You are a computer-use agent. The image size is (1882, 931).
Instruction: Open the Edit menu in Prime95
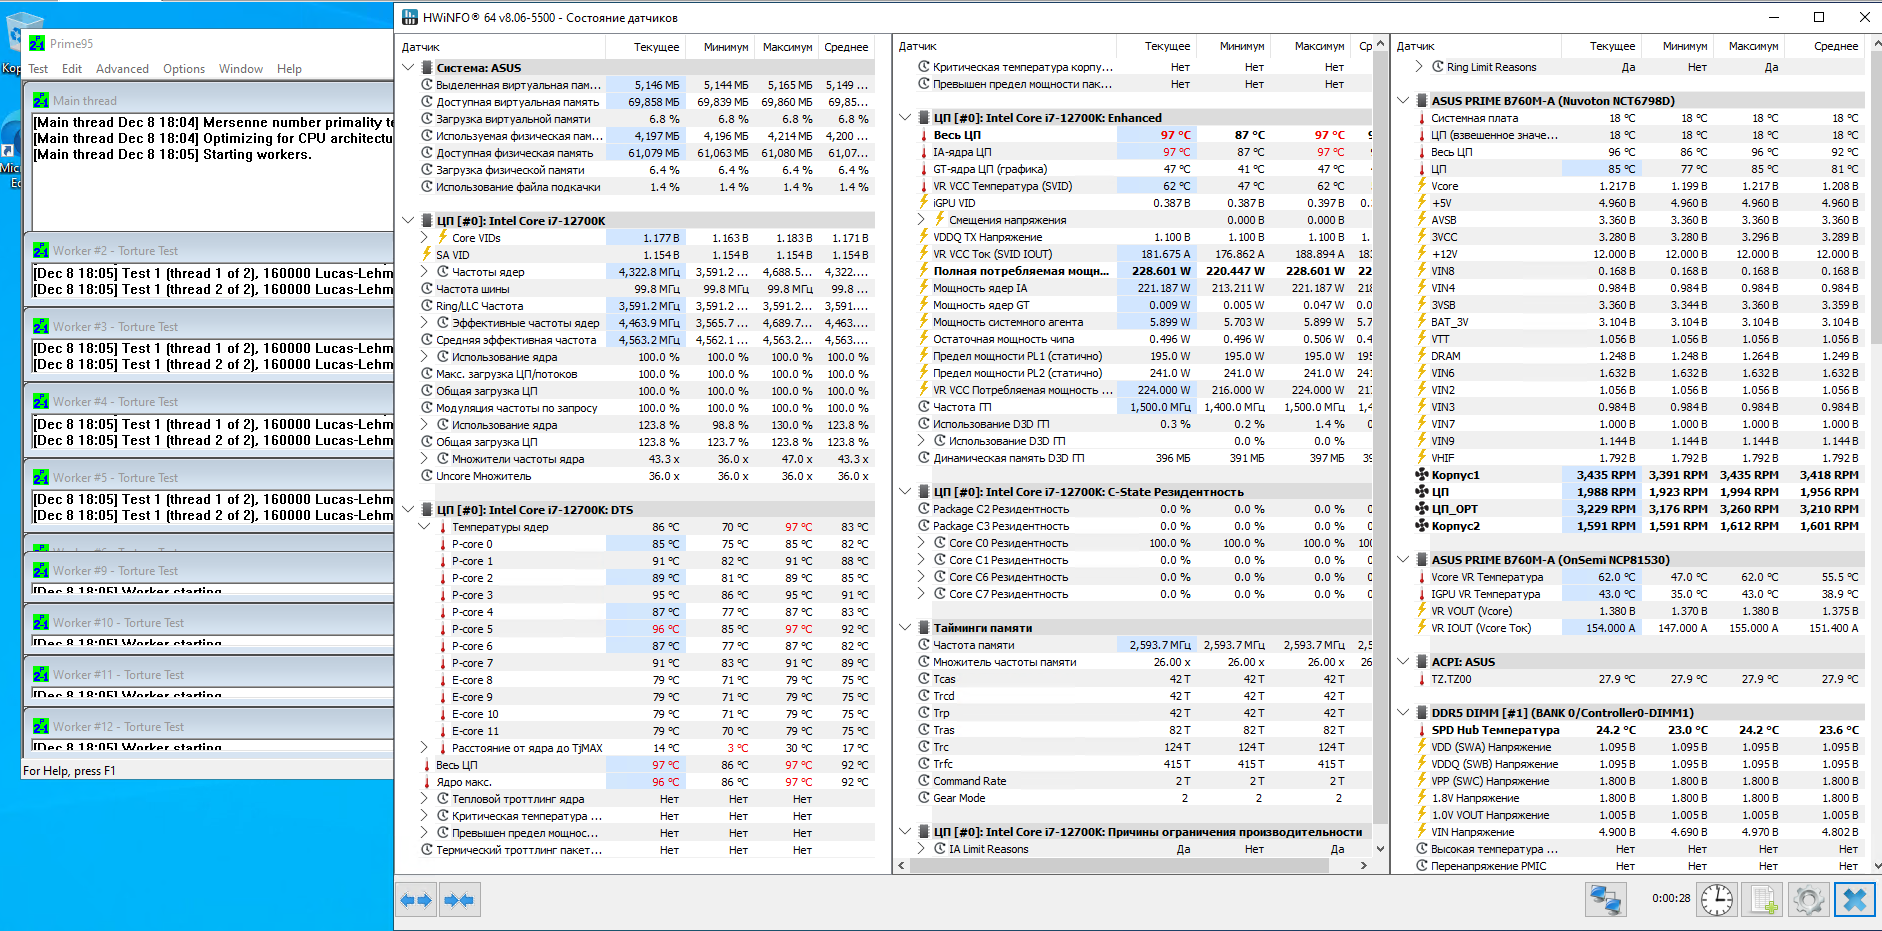(72, 69)
